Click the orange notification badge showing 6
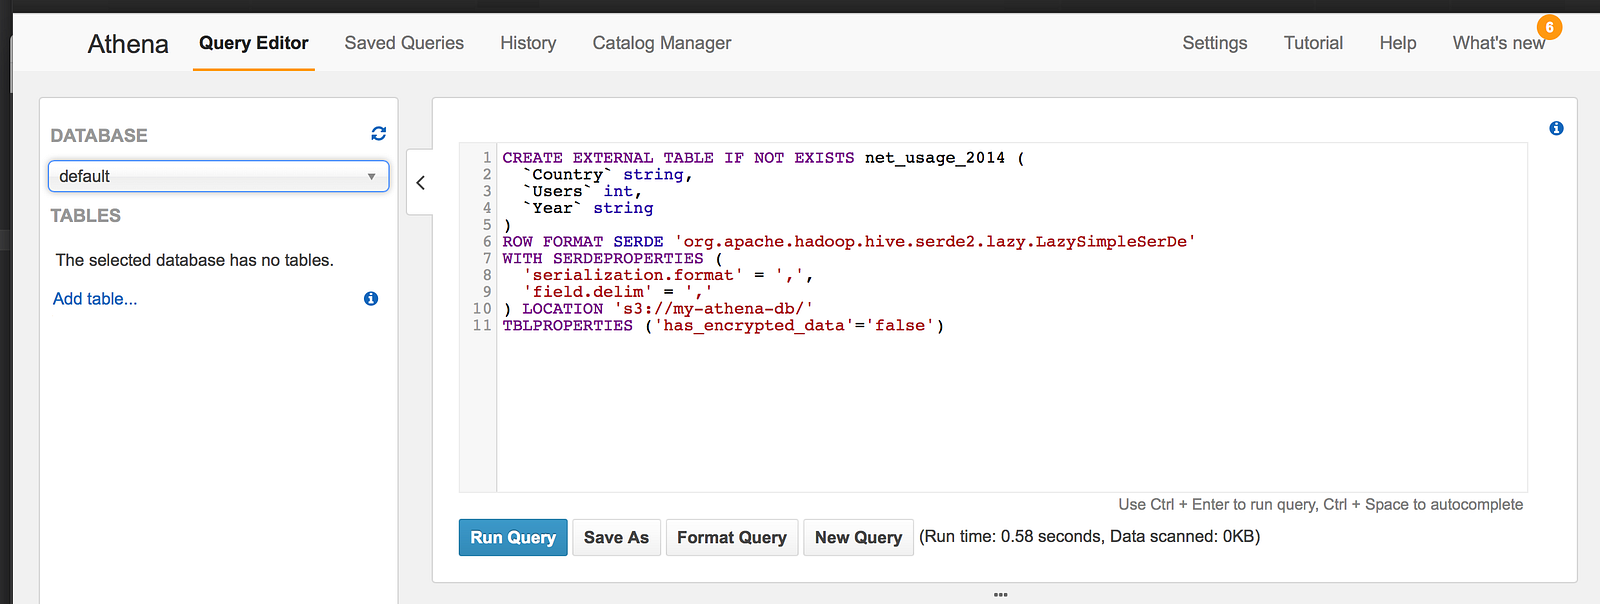The width and height of the screenshot is (1600, 604). (x=1549, y=27)
